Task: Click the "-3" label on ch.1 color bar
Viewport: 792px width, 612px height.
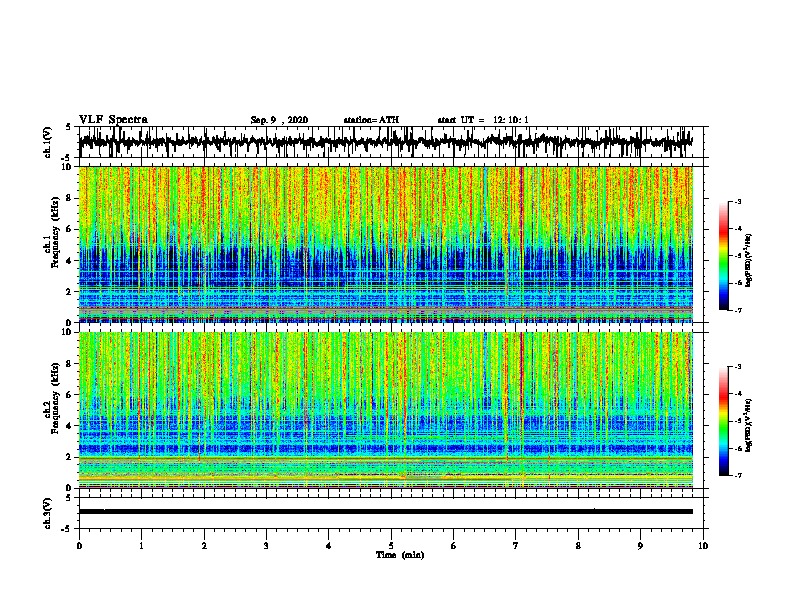Action: 738,201
